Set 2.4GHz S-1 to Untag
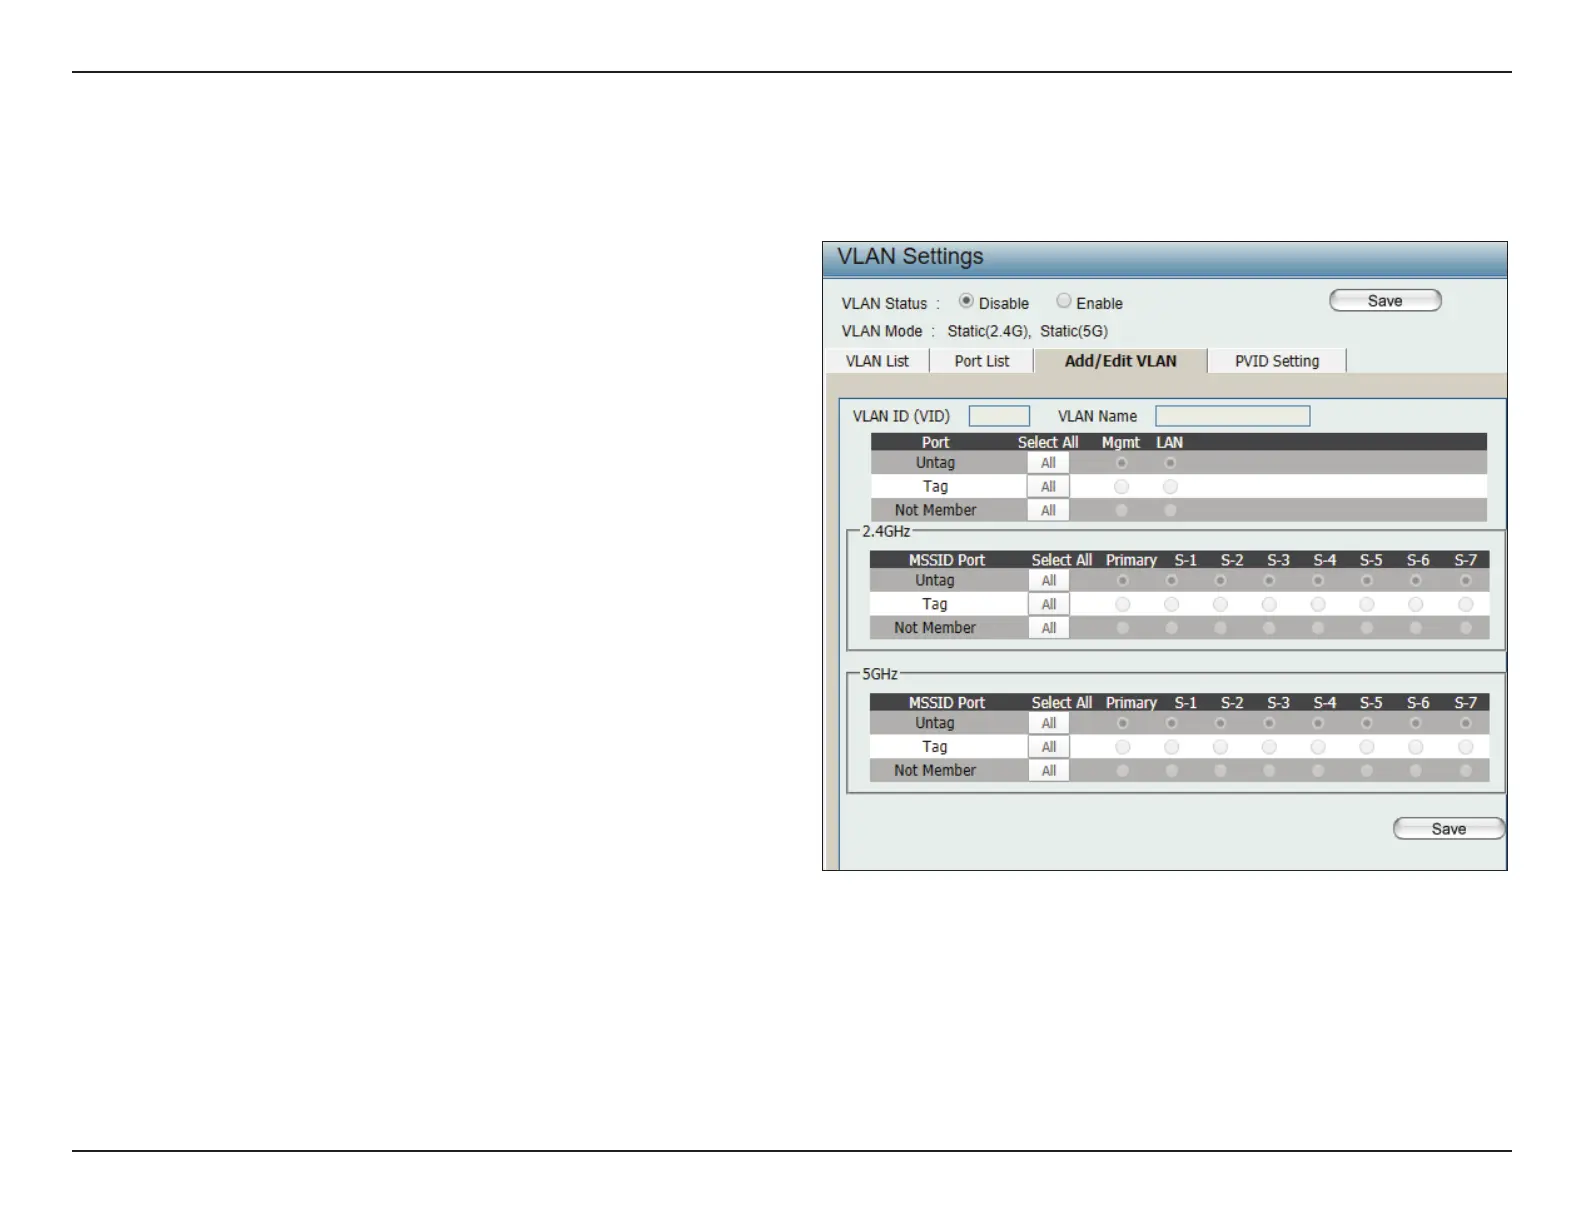 click(x=1171, y=581)
